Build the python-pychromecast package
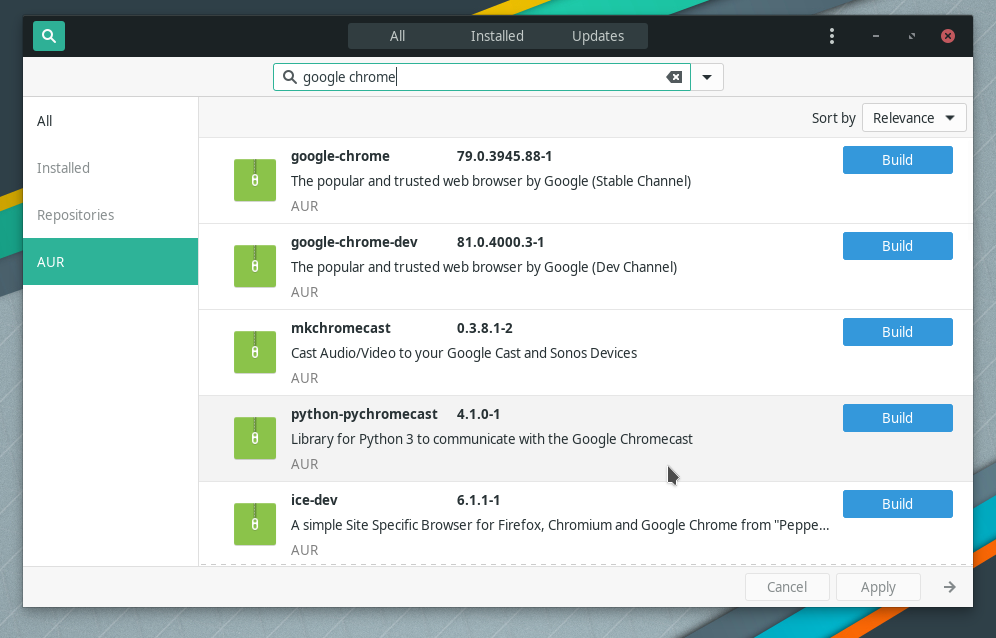 point(898,417)
